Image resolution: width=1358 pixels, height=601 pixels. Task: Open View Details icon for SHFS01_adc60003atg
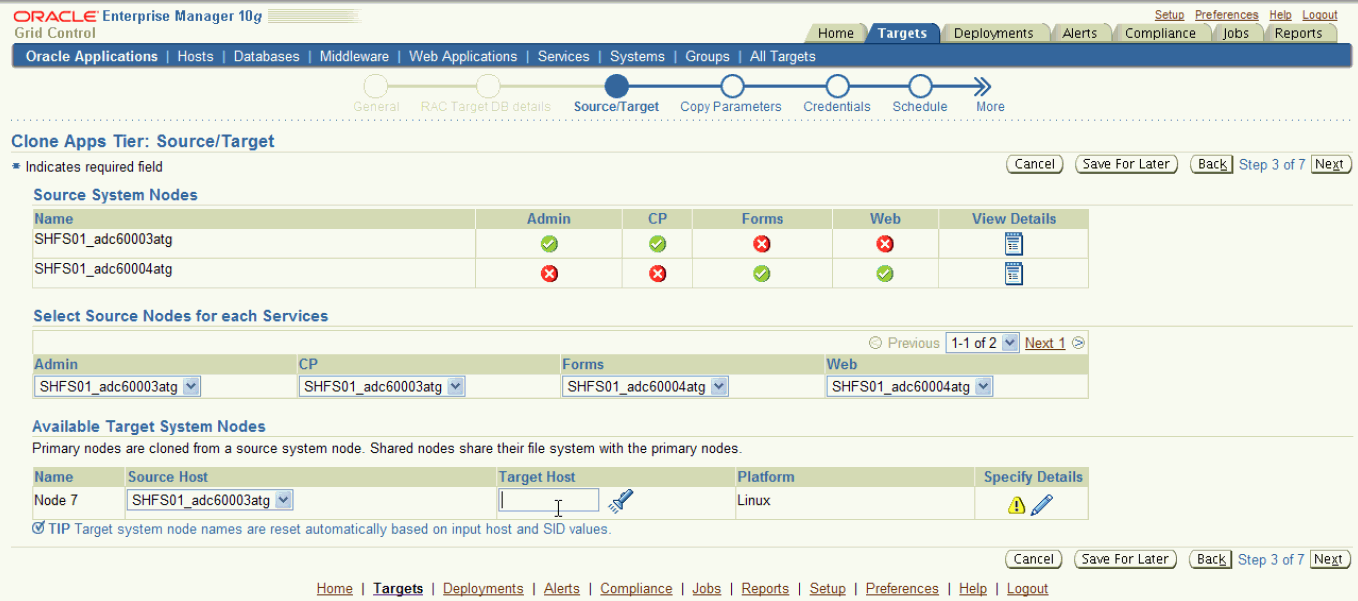[1014, 244]
